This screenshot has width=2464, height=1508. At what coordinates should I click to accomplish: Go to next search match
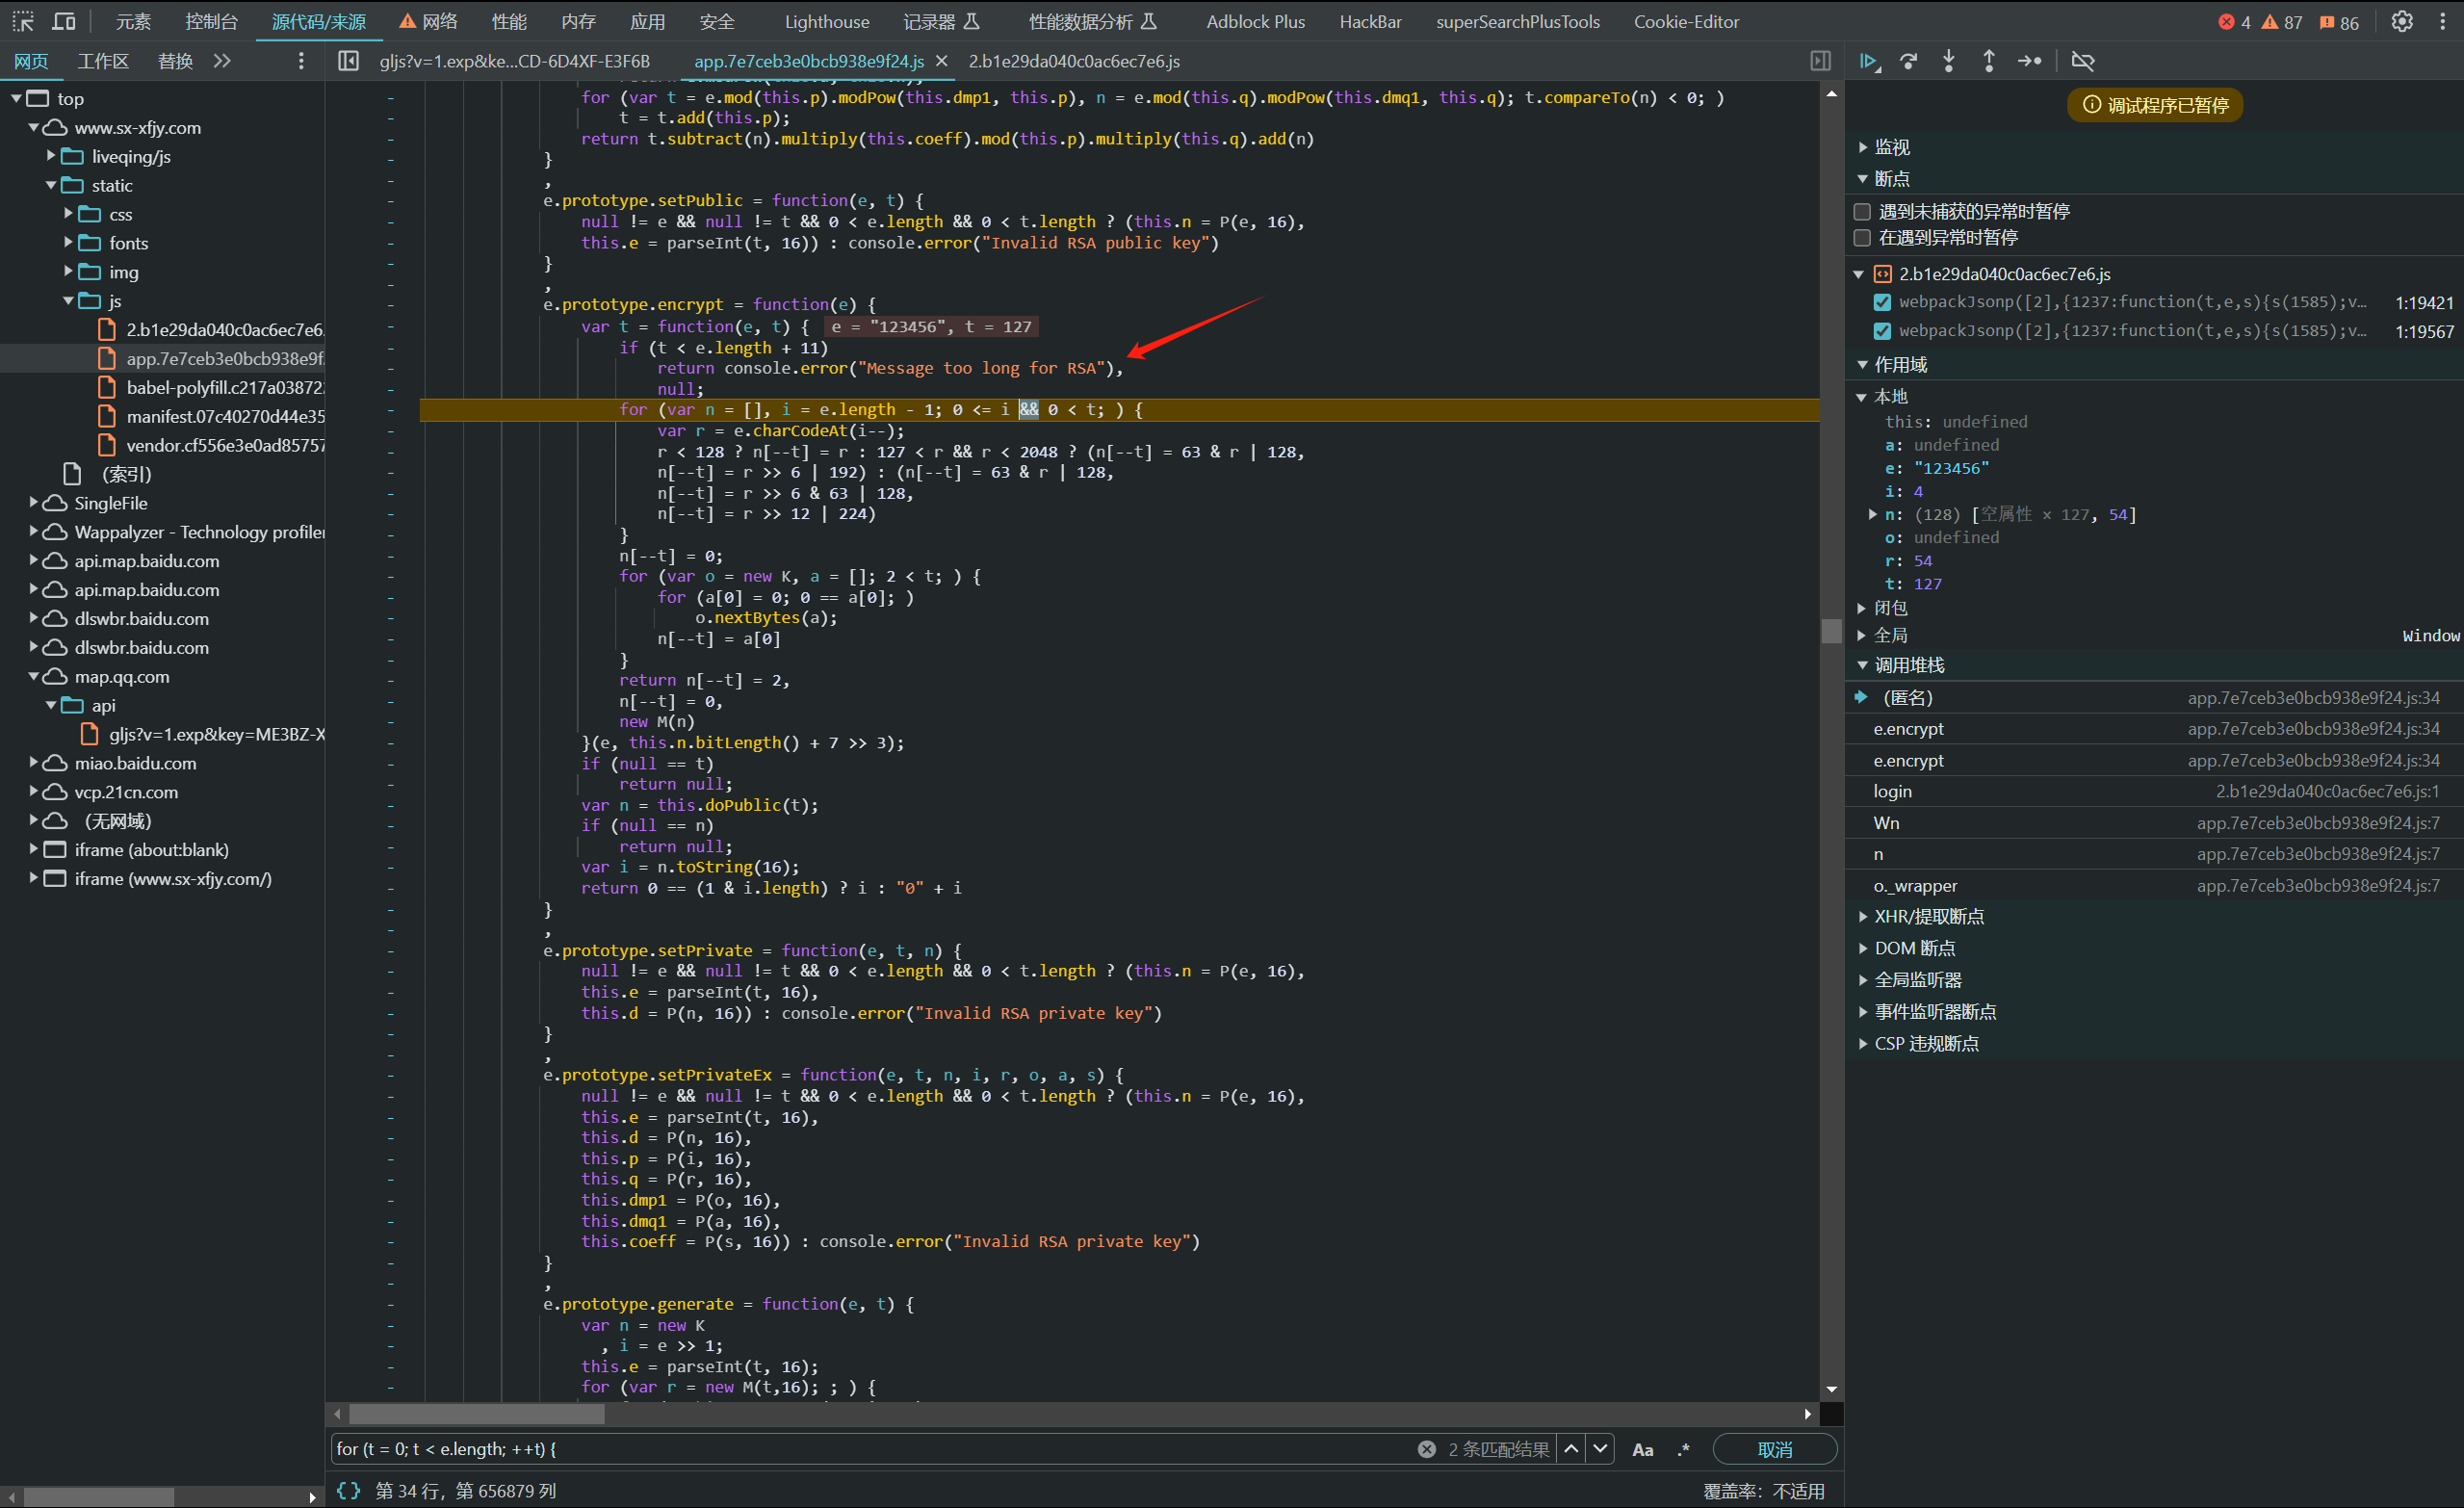(x=1601, y=1449)
